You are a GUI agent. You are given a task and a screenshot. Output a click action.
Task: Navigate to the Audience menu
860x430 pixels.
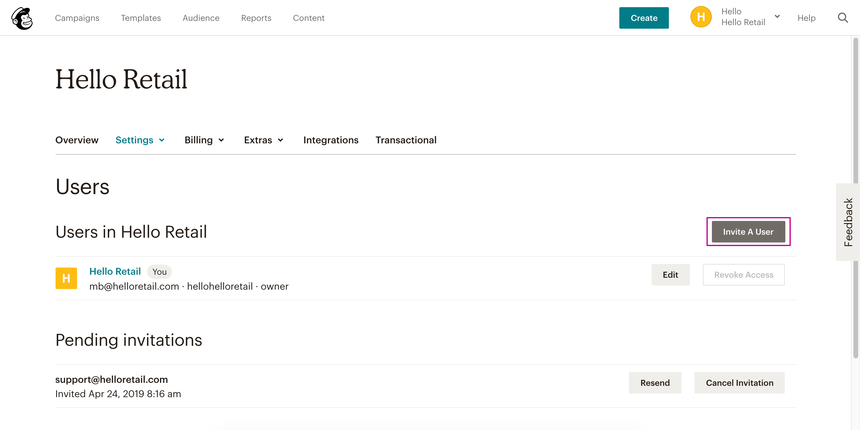click(201, 18)
